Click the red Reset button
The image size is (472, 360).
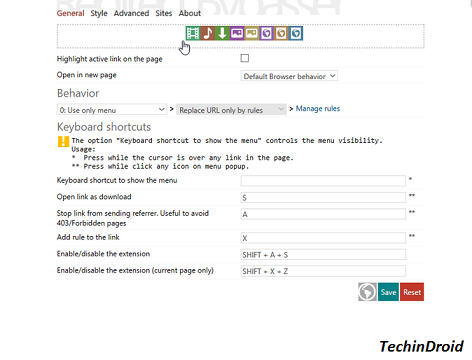click(412, 292)
